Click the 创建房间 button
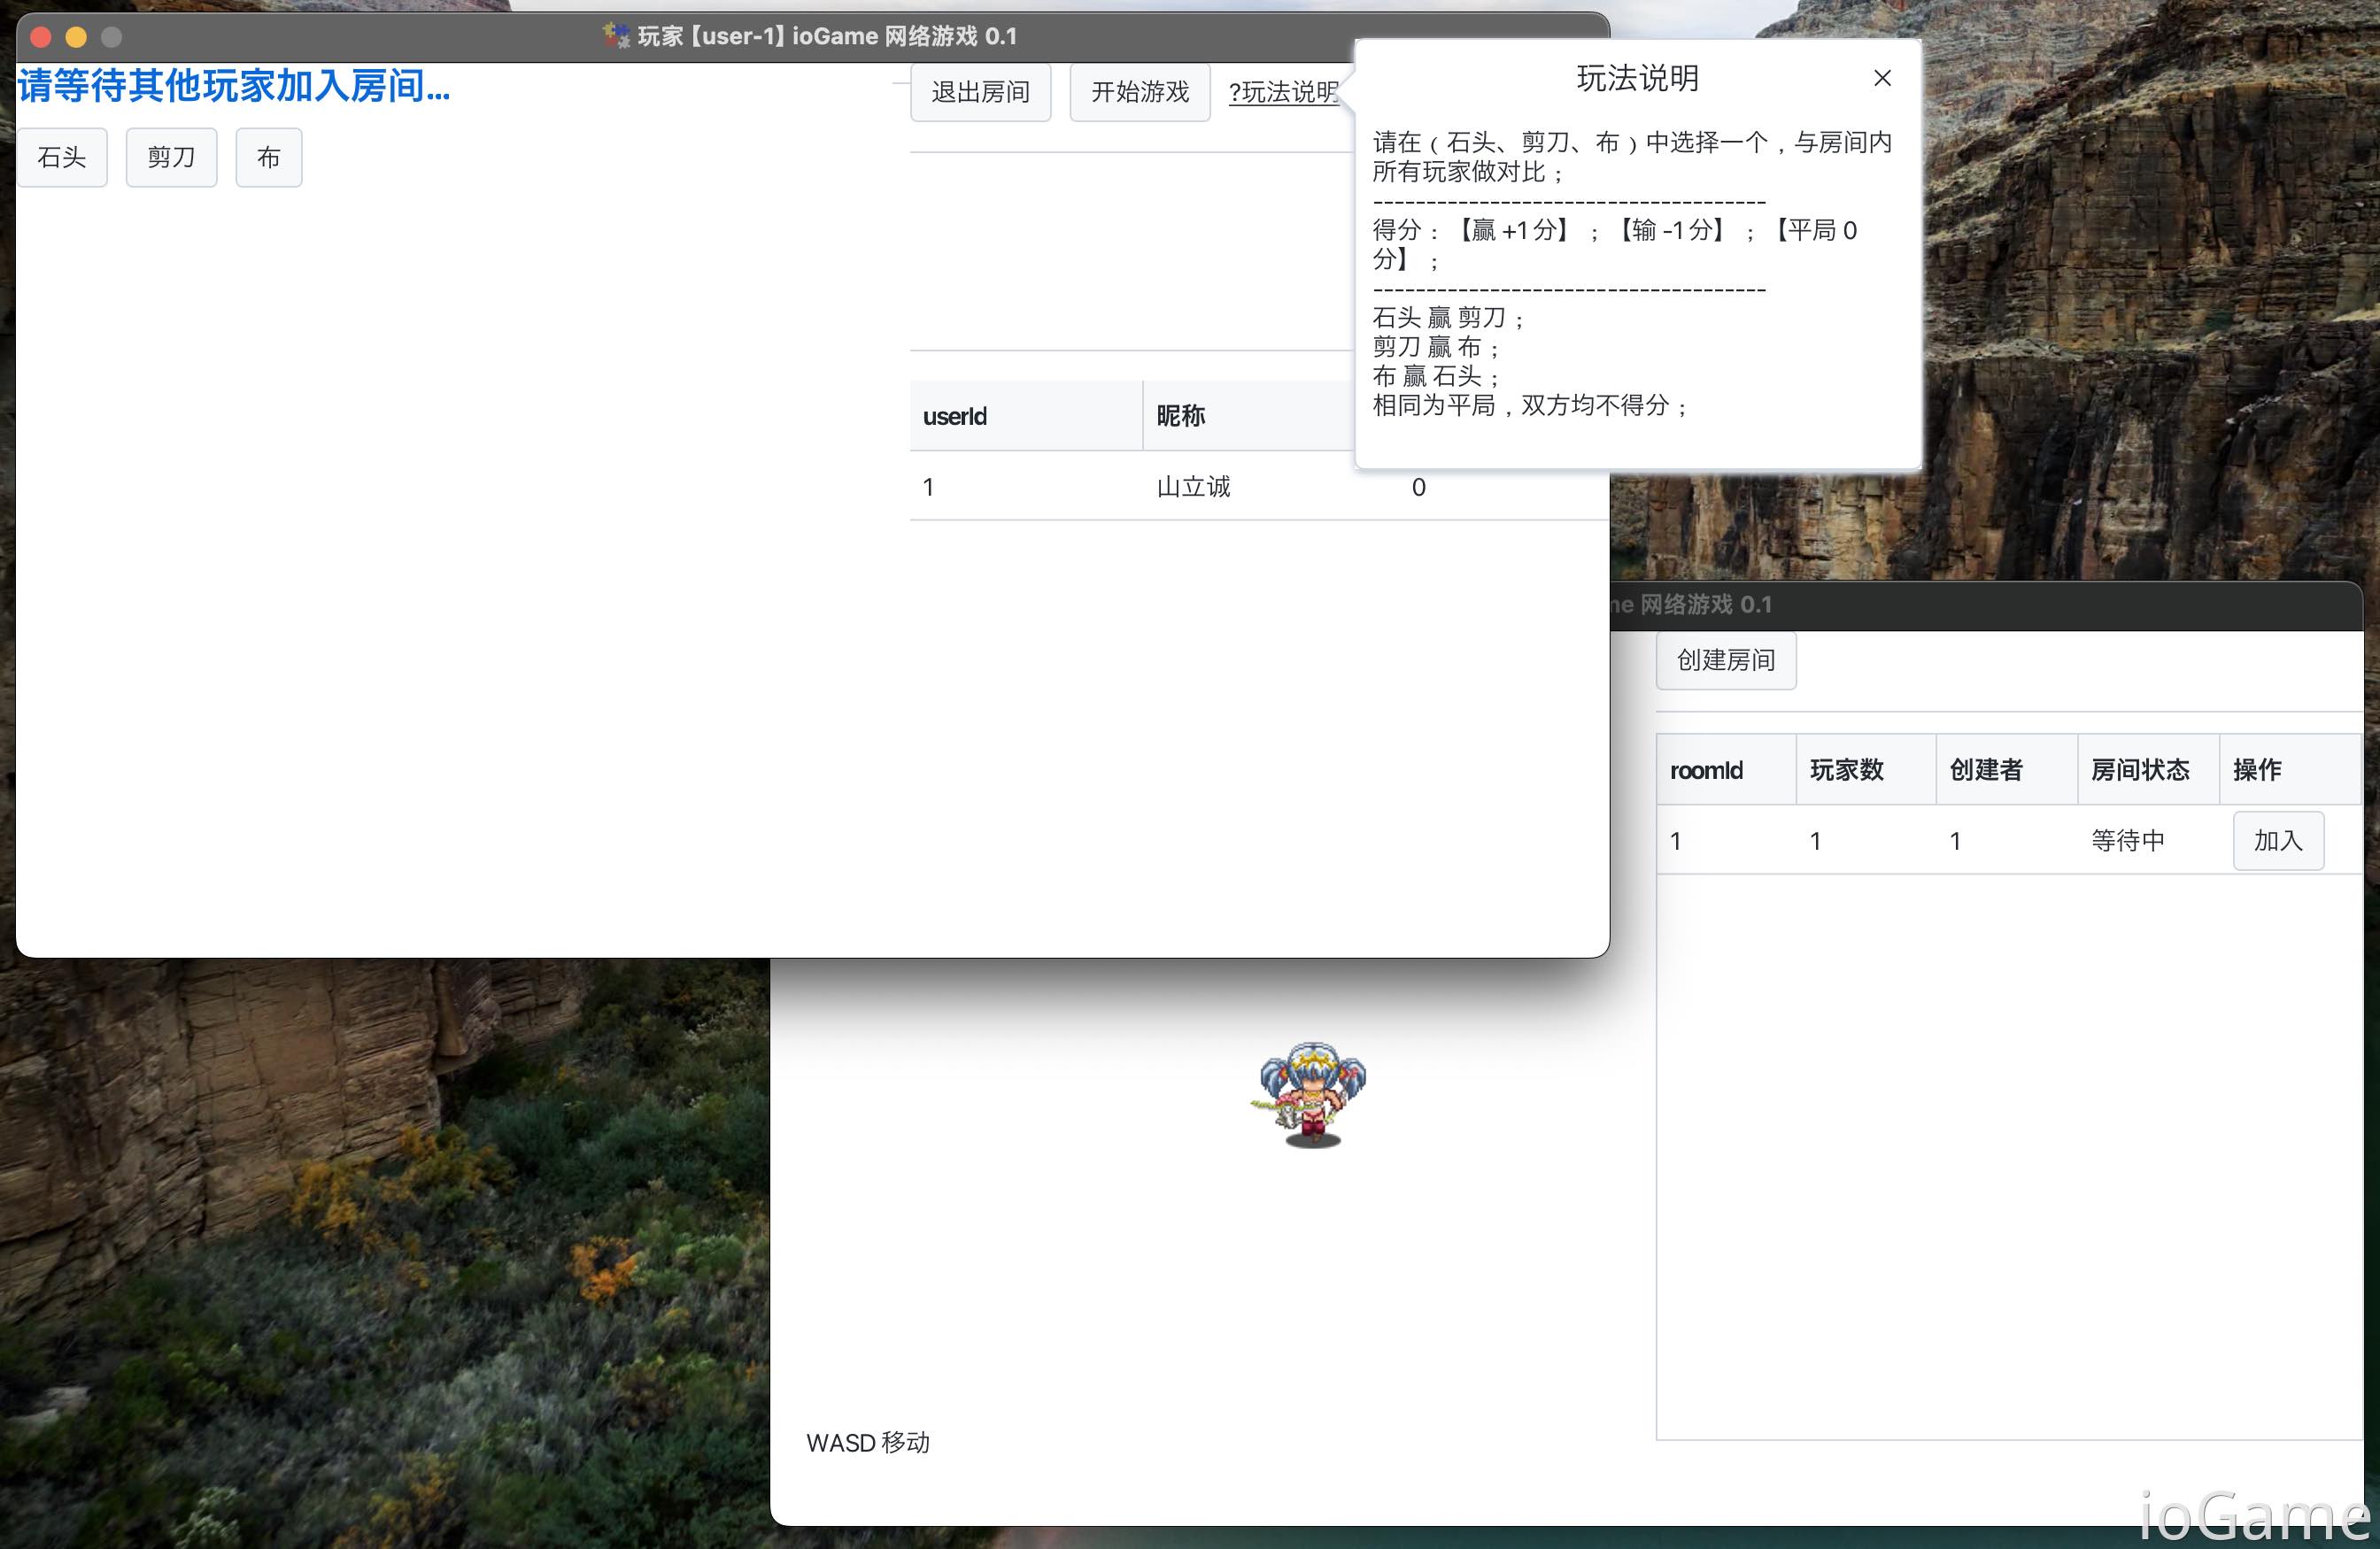The width and height of the screenshot is (2380, 1549). click(x=1725, y=660)
